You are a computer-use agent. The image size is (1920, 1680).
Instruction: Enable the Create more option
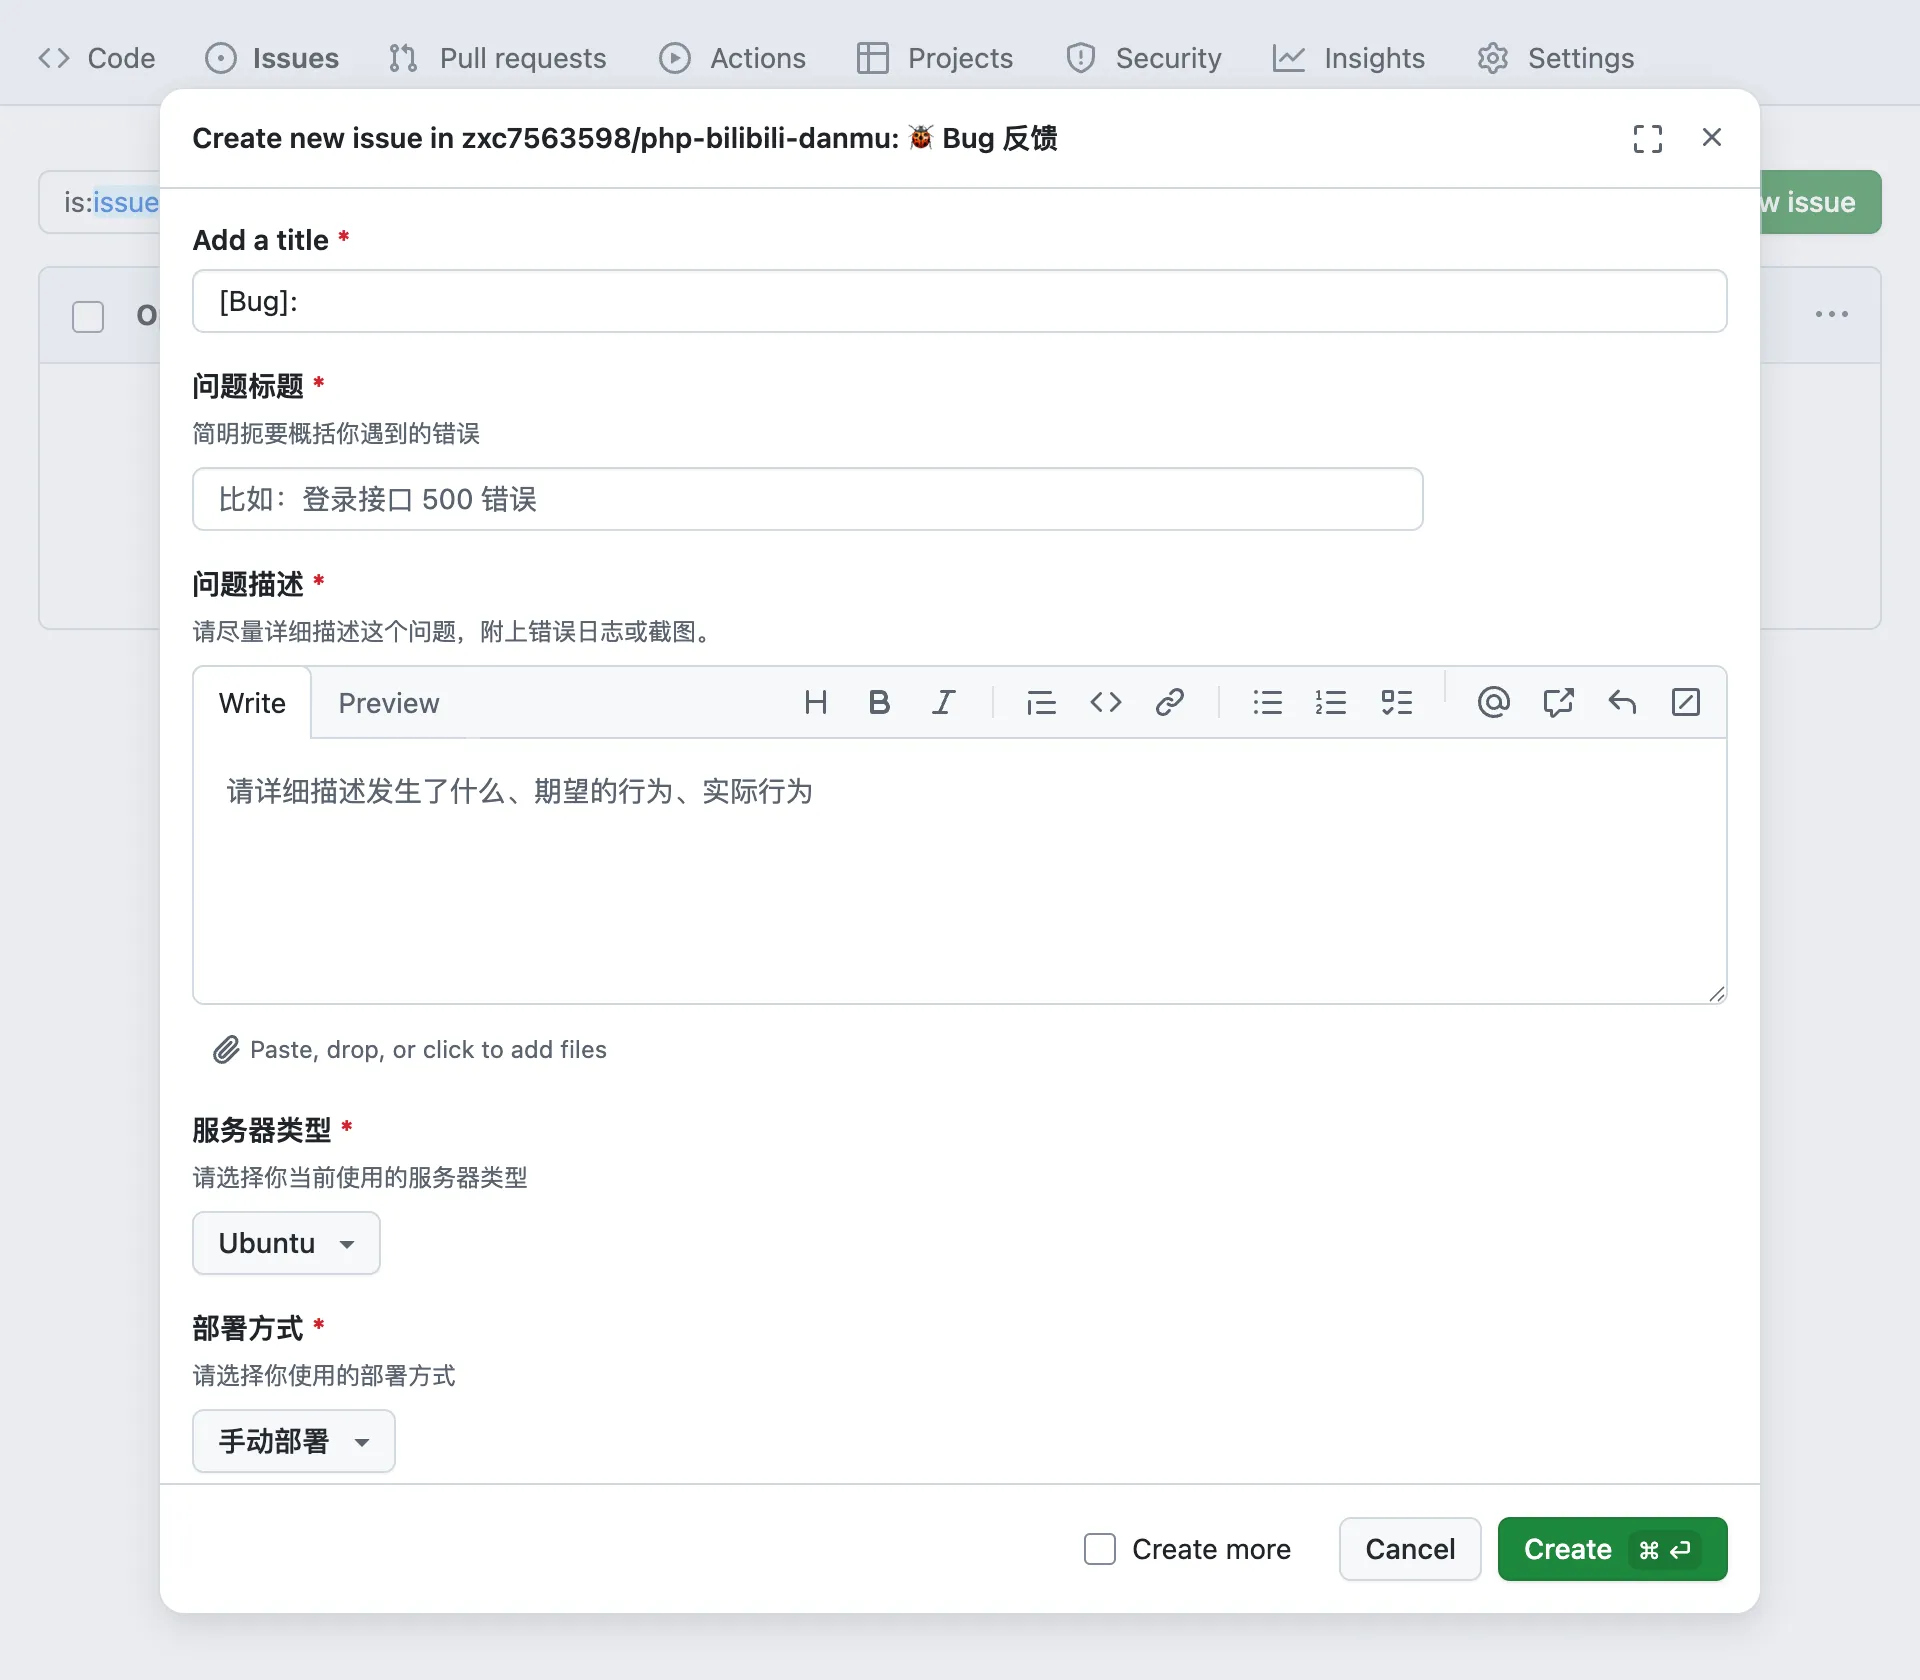point(1100,1548)
